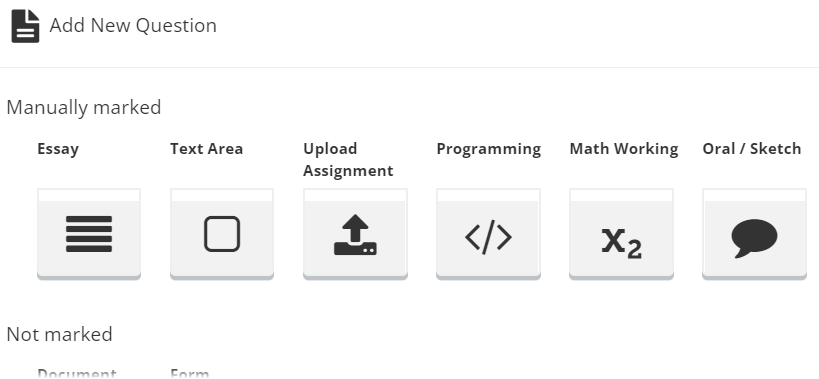819x379 pixels.
Task: Click the divider line below the header
Action: pyautogui.click(x=410, y=67)
